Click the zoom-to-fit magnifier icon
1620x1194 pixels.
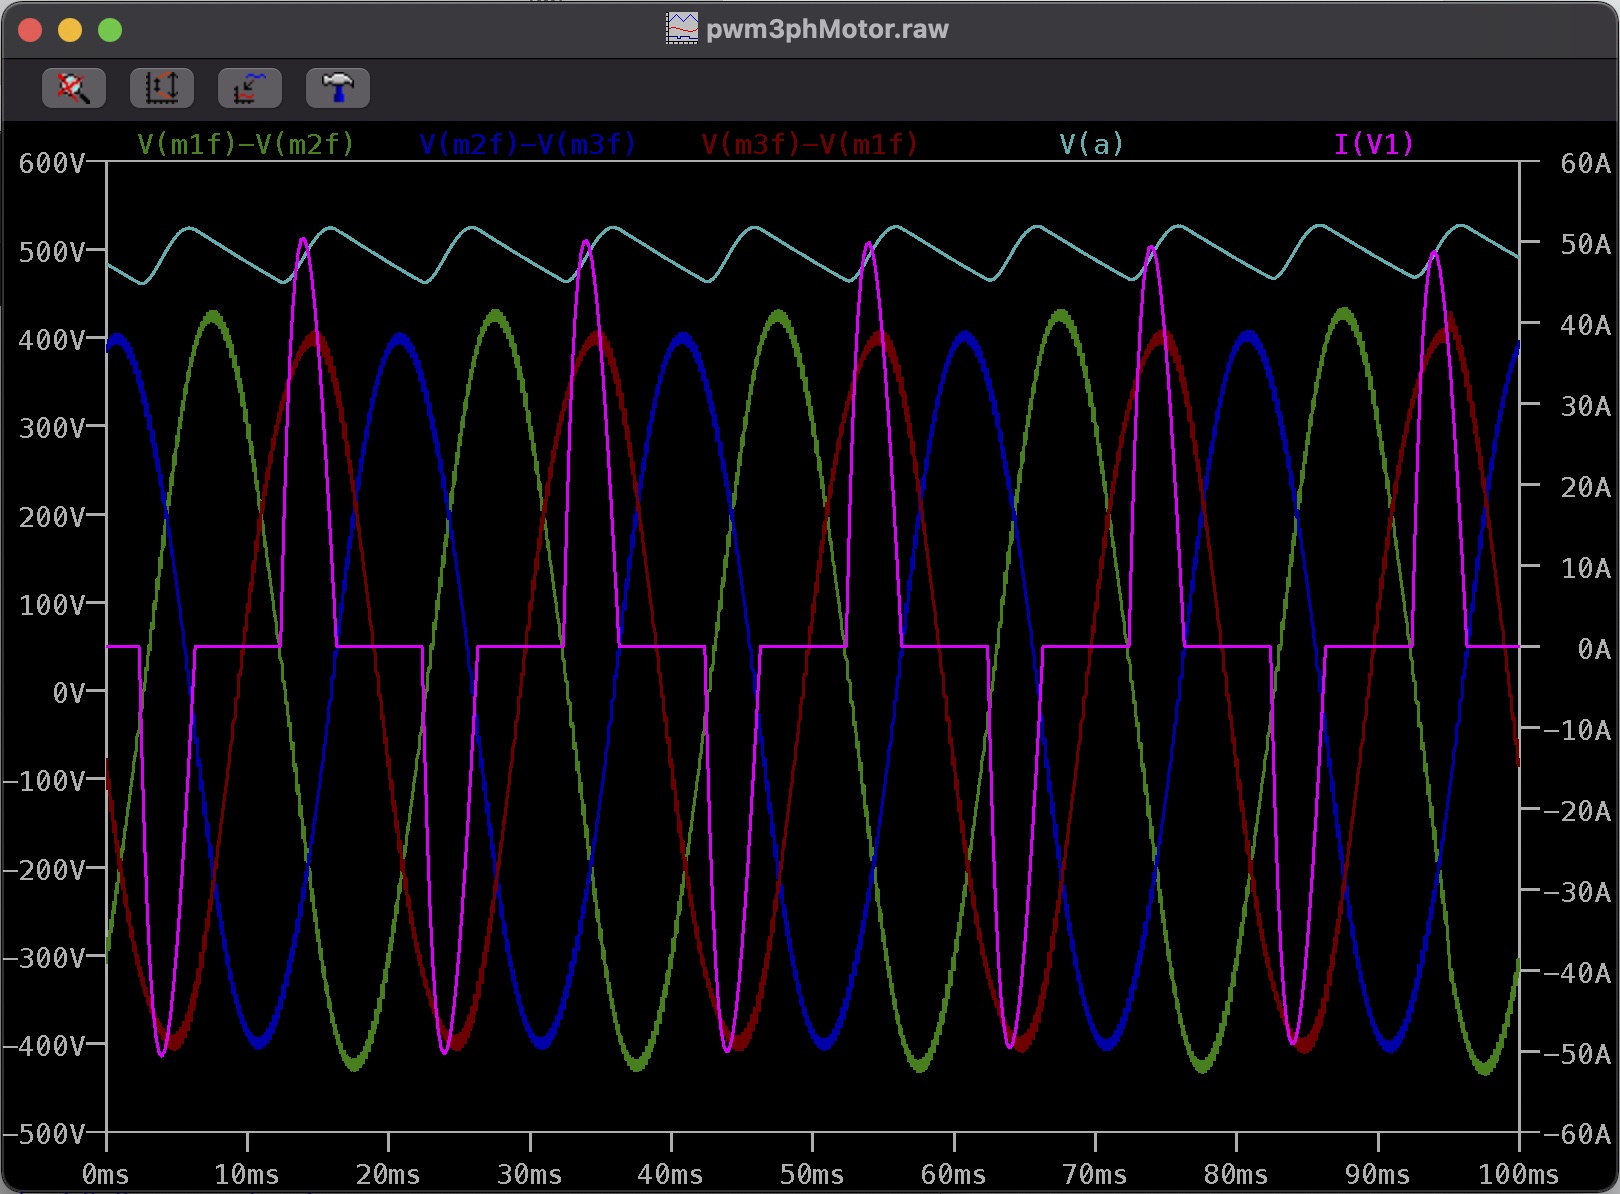click(x=73, y=88)
